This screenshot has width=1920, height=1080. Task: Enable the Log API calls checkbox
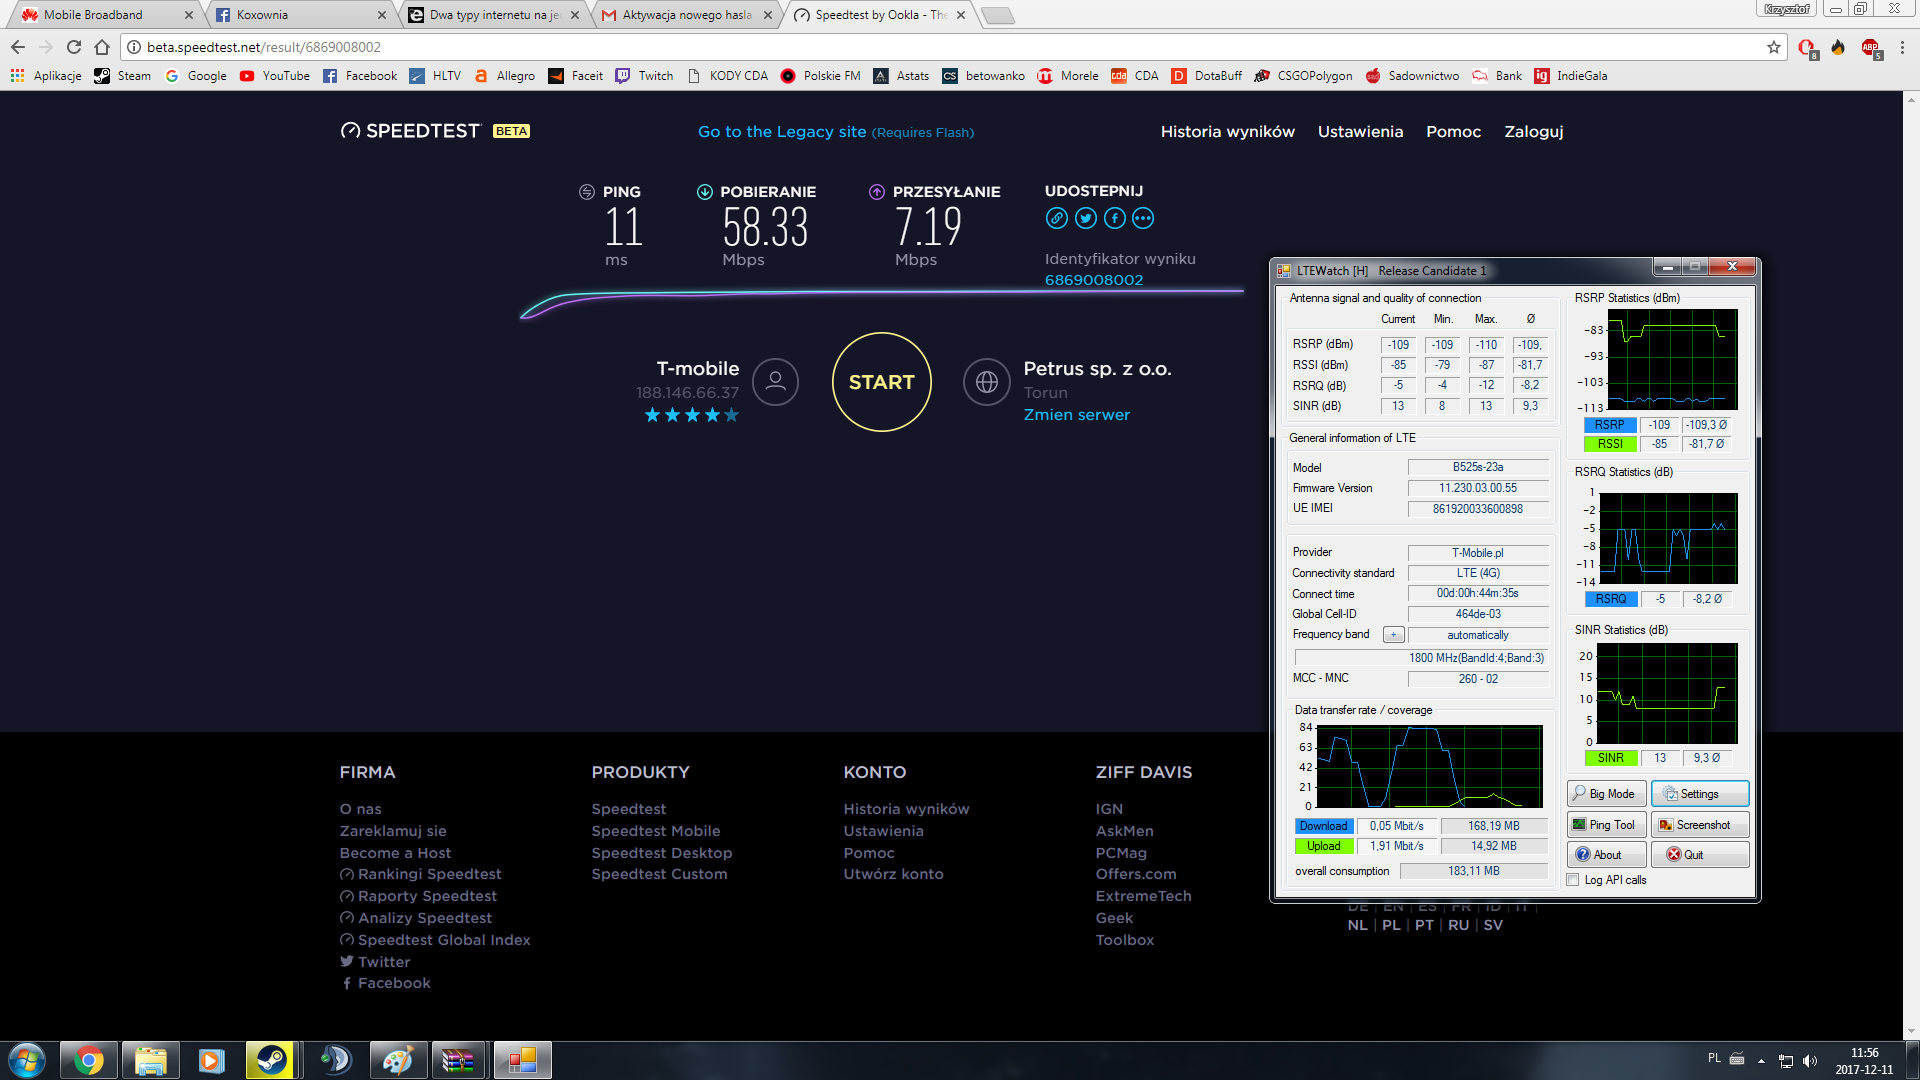1573,880
